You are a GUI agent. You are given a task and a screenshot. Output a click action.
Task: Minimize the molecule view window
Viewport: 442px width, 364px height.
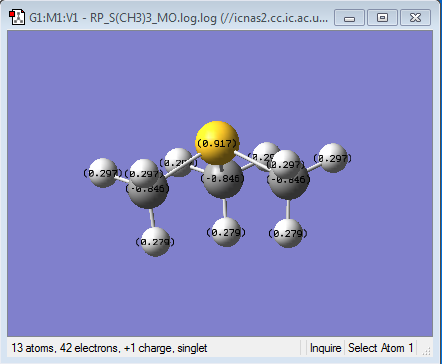click(349, 17)
